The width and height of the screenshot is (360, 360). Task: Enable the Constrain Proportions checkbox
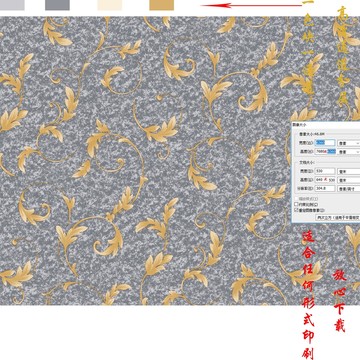296,204
